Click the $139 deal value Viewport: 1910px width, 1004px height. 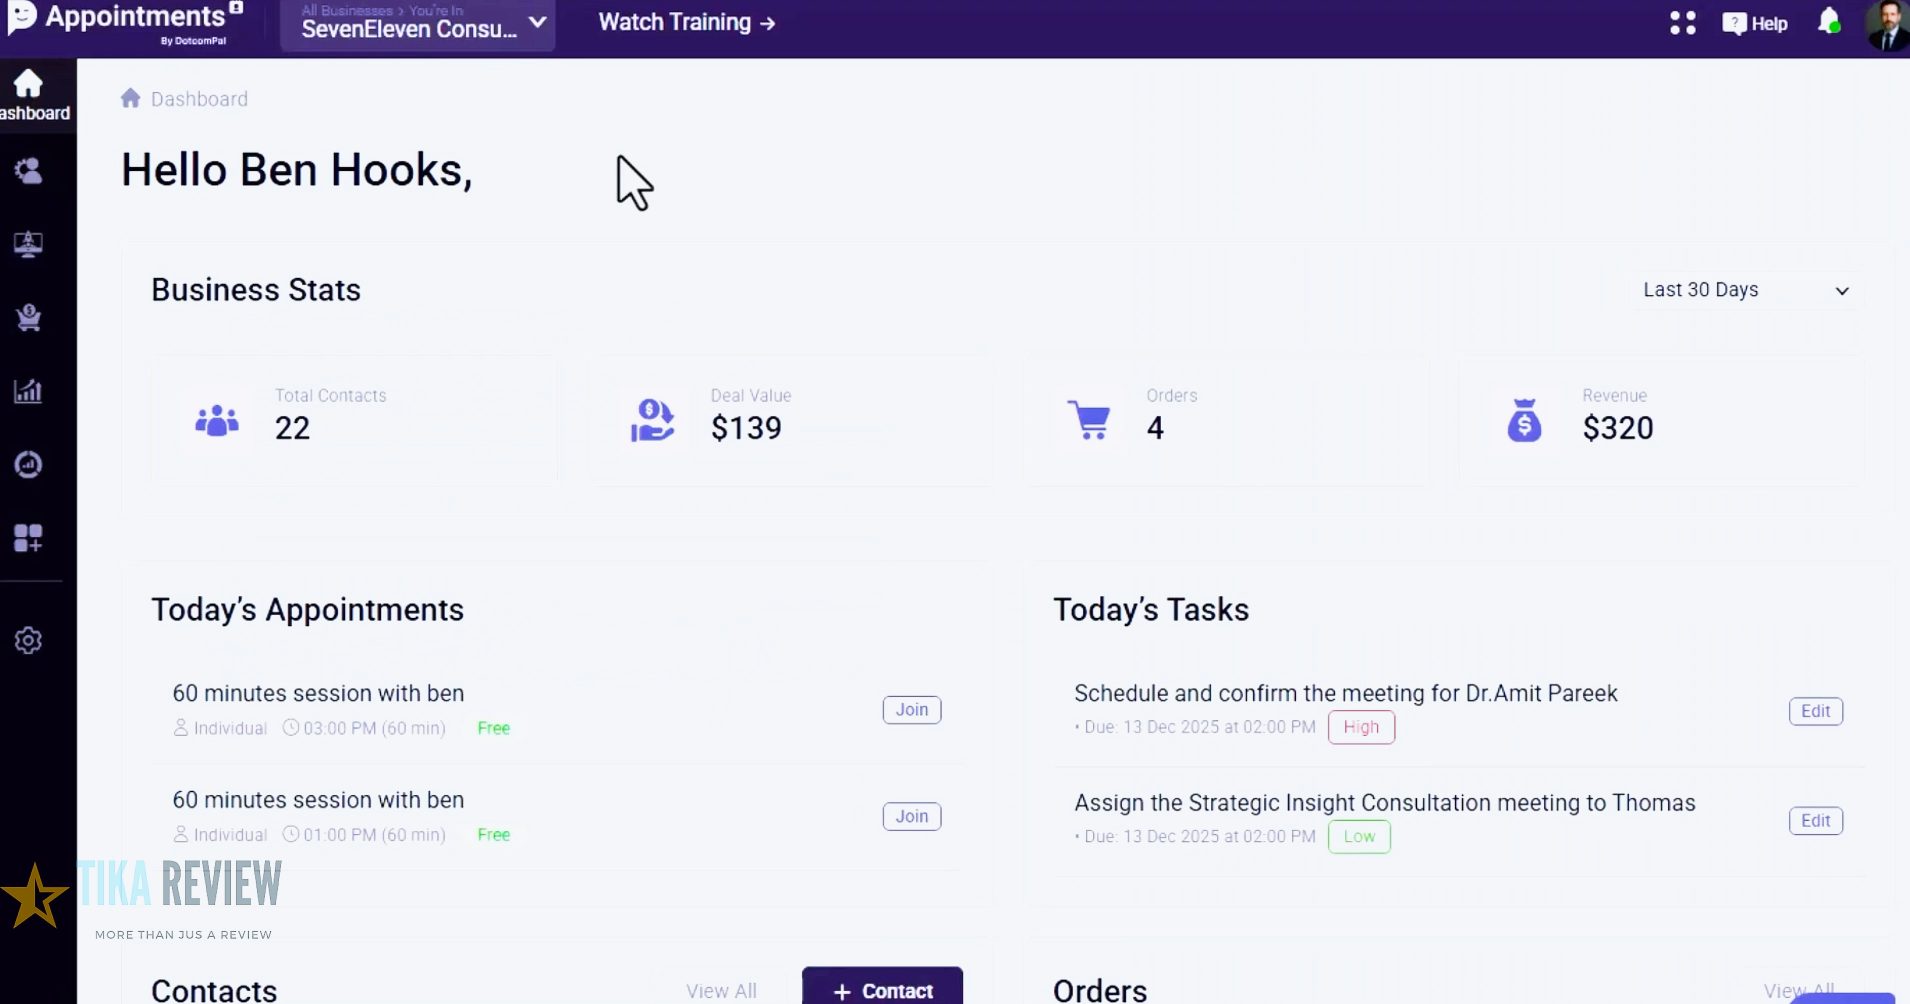click(x=746, y=428)
